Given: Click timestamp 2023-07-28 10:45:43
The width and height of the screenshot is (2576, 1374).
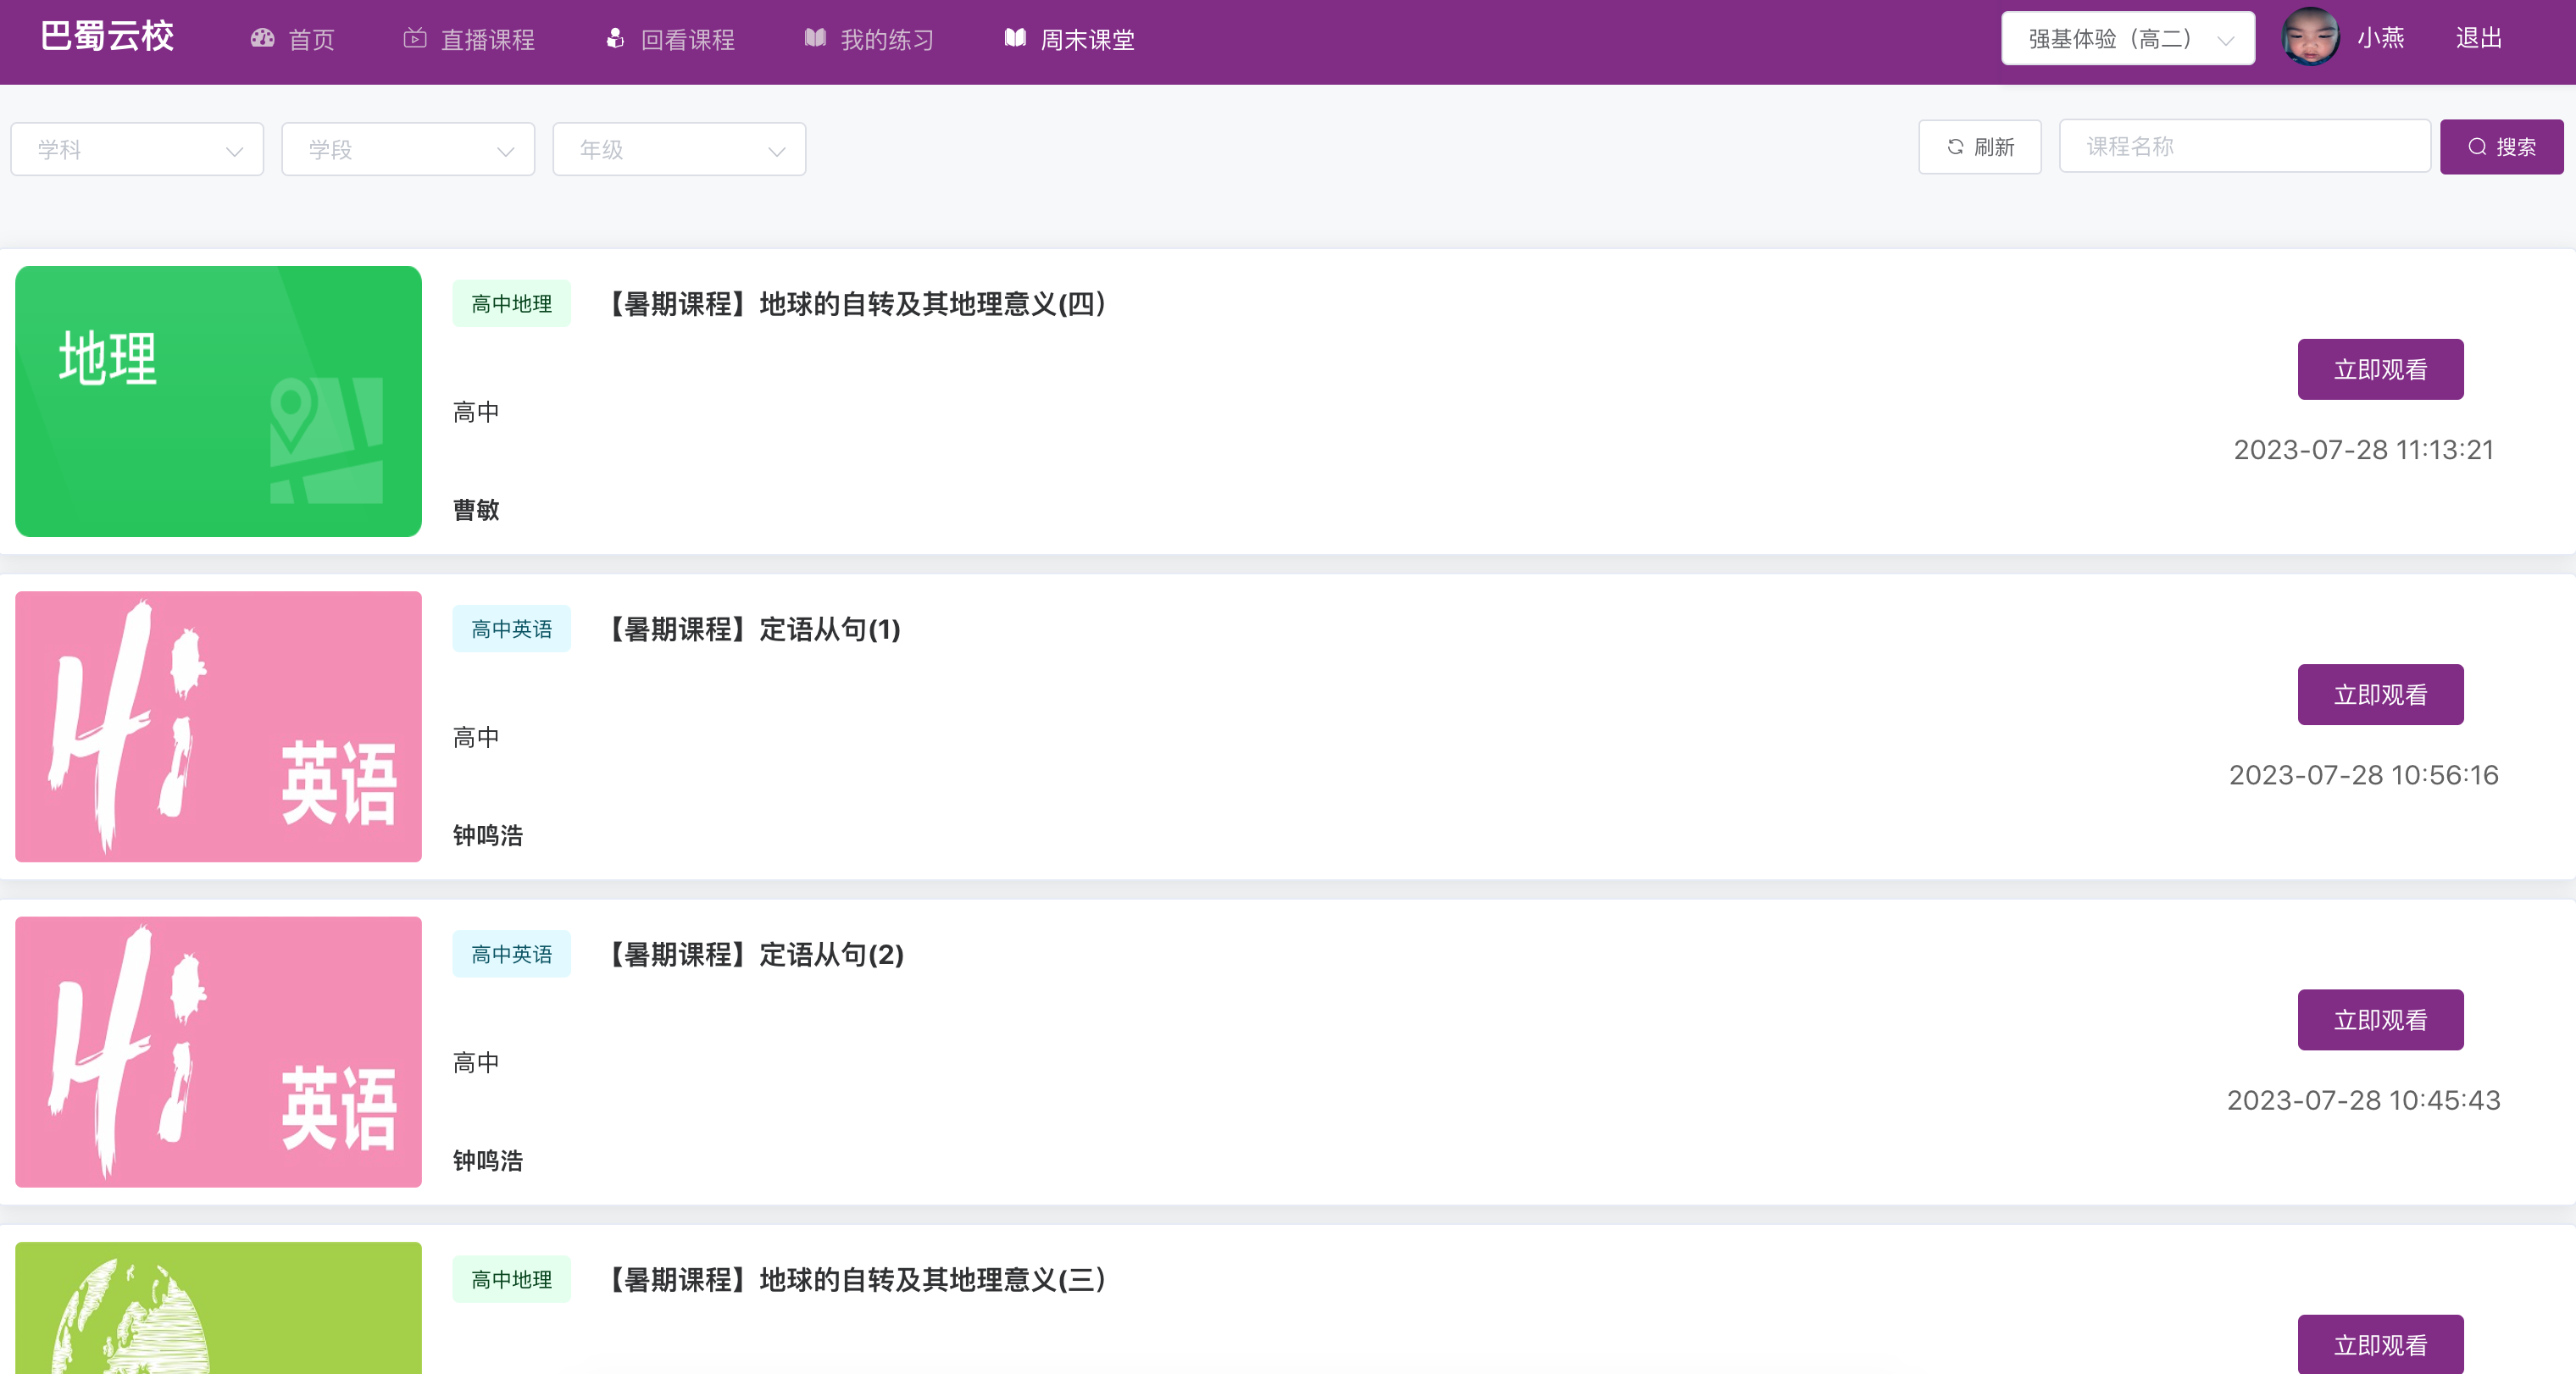Looking at the screenshot, I should click(2363, 1100).
